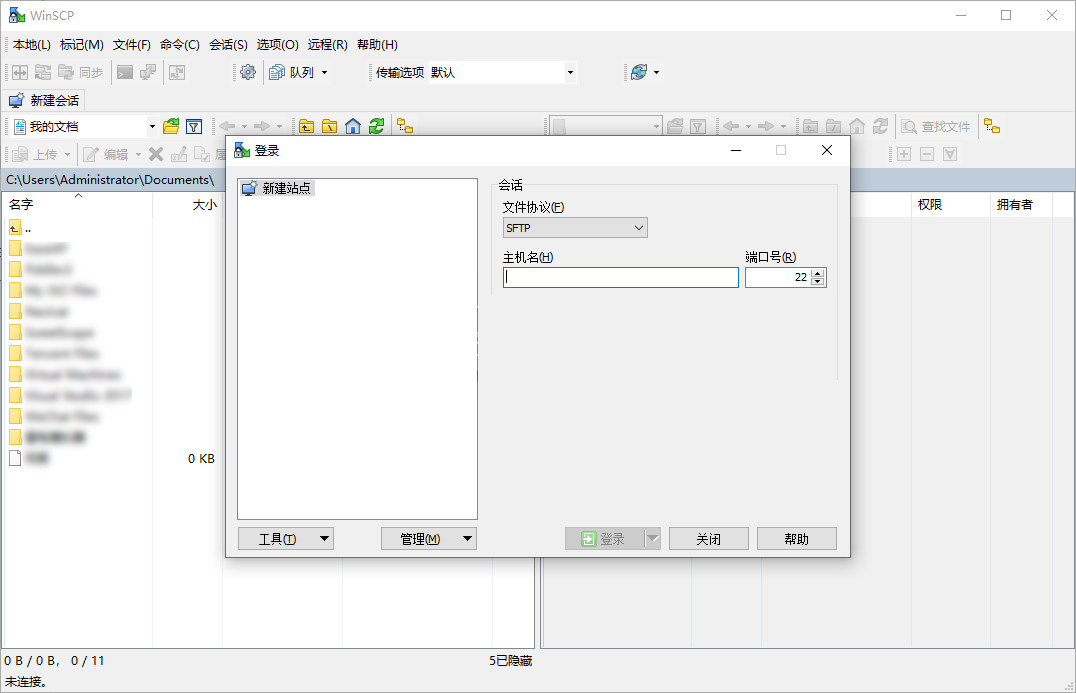Open the 传输选项 默认 dropdown
The image size is (1076, 693).
570,72
